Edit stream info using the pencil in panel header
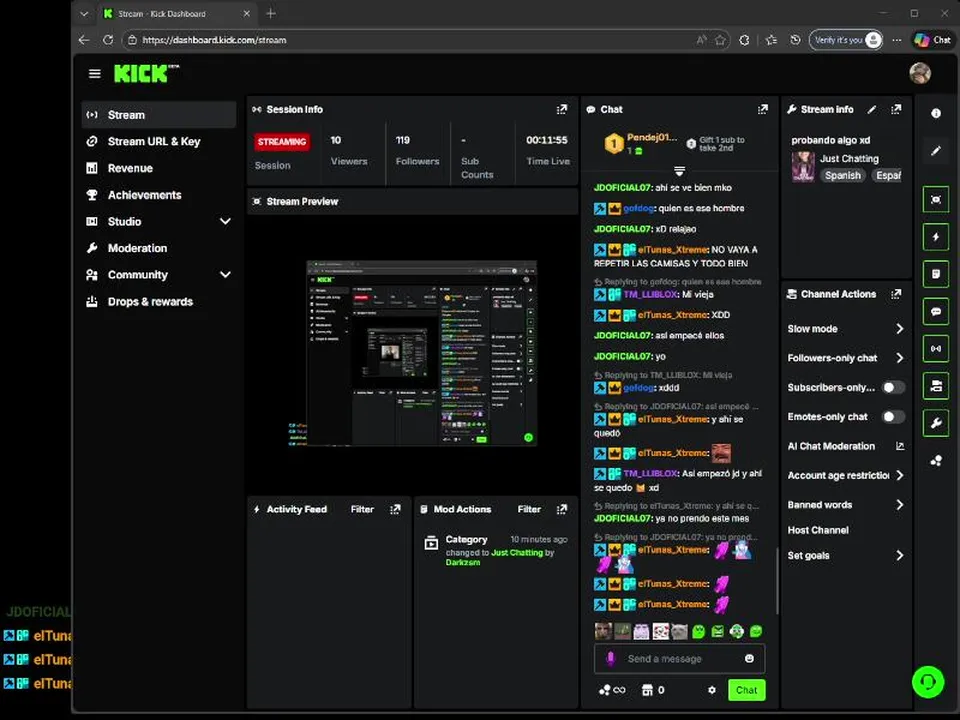The image size is (960, 720). click(x=871, y=110)
